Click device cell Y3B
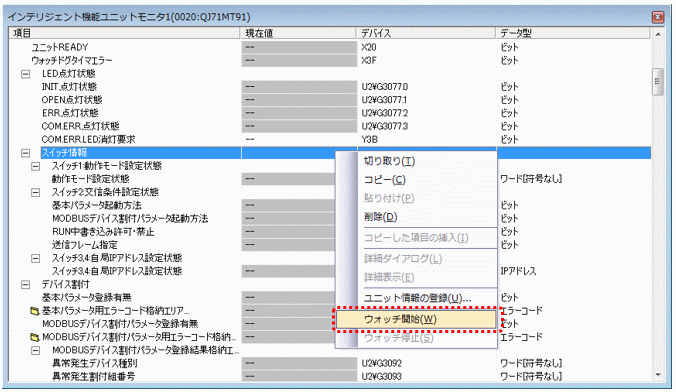 tap(369, 140)
